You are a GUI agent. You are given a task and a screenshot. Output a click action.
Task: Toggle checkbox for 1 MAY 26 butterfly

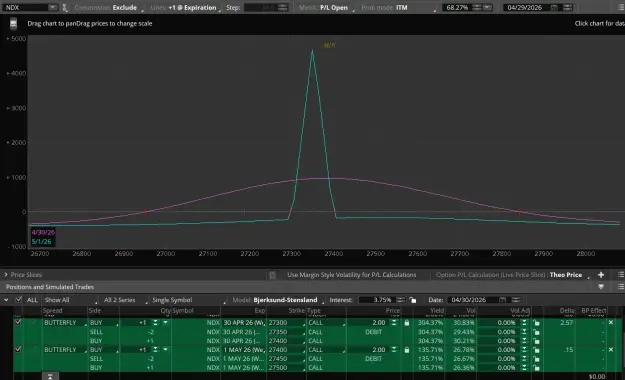tap(18, 349)
